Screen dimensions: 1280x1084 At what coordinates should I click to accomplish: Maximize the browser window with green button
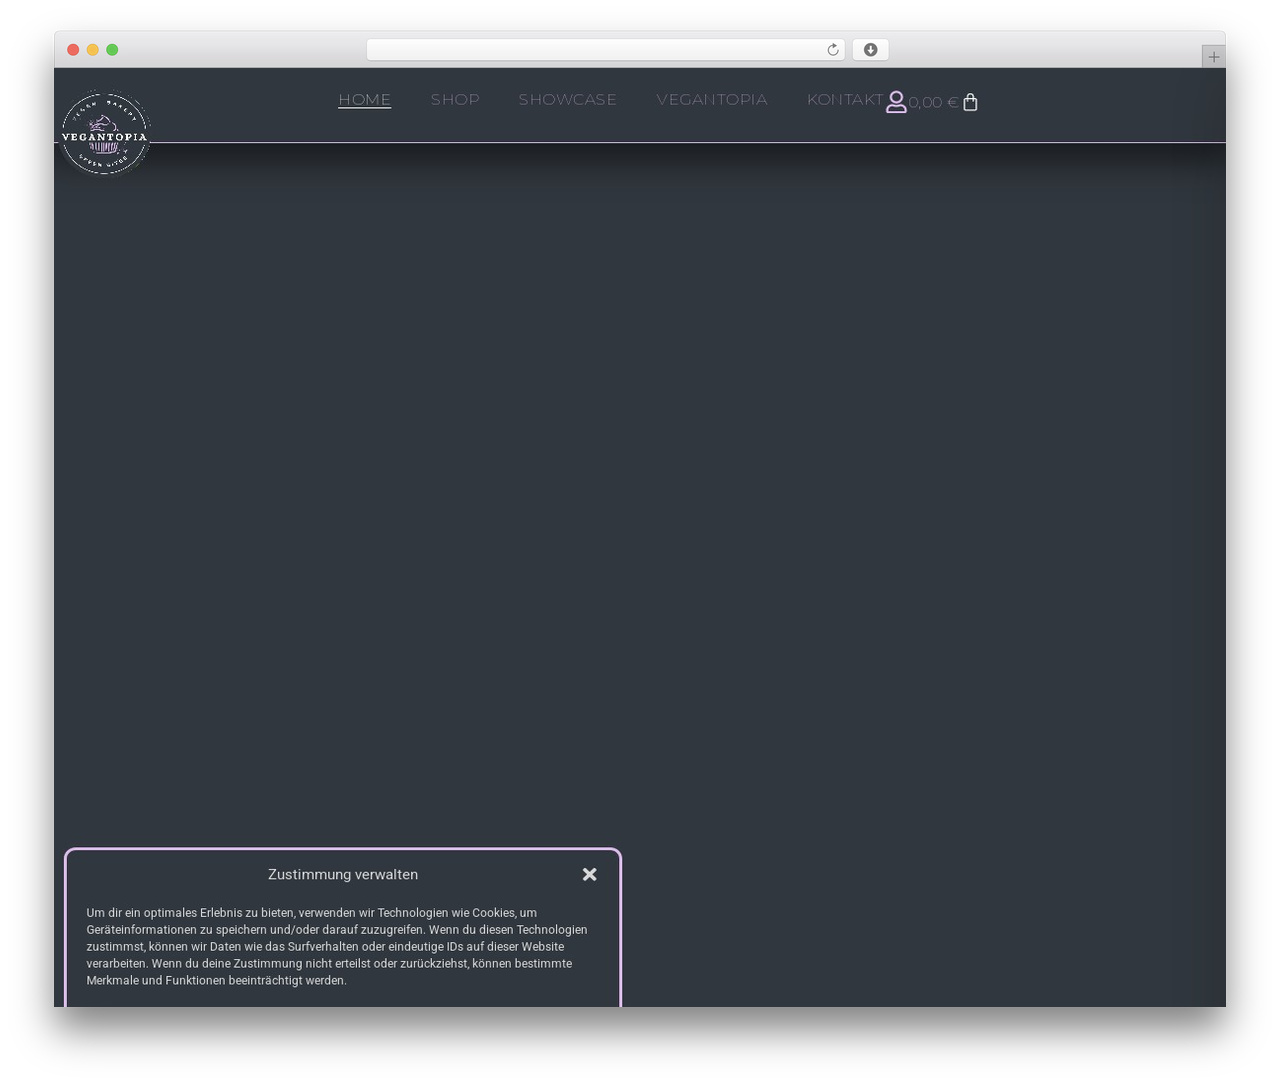112,50
